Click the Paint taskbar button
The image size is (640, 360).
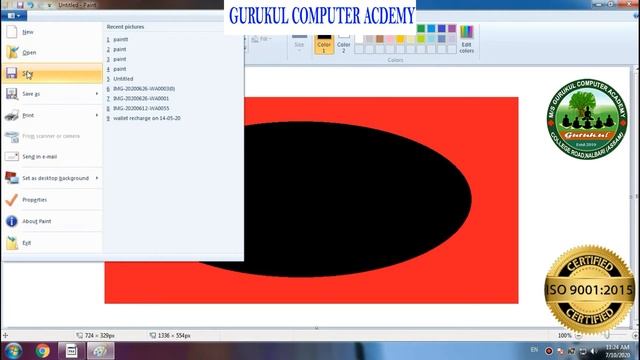[x=100, y=351]
